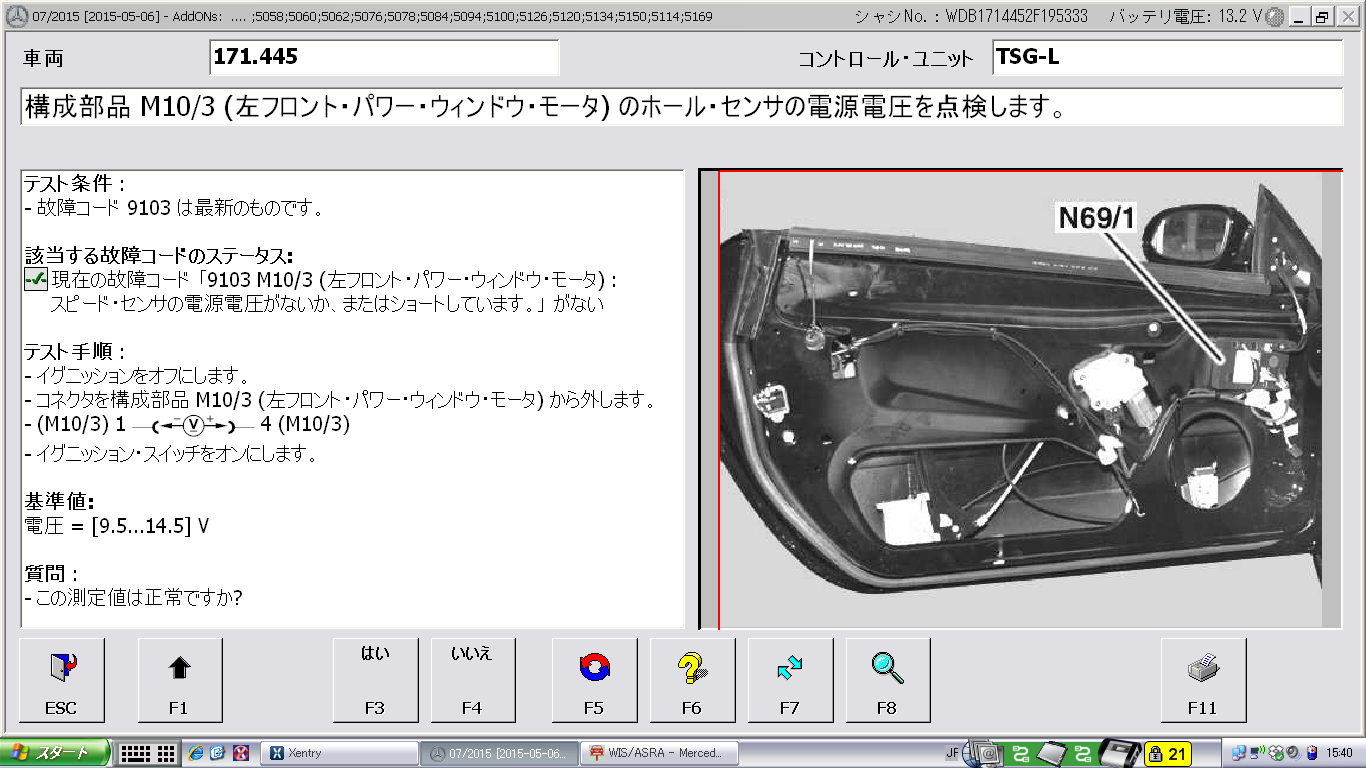
Task: Click the F8 magnifying glass button
Action: tap(887, 680)
